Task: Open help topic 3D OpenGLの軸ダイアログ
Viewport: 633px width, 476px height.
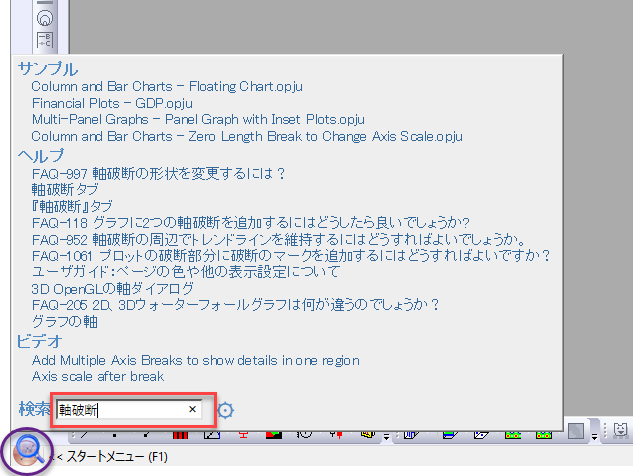Action: tap(113, 289)
